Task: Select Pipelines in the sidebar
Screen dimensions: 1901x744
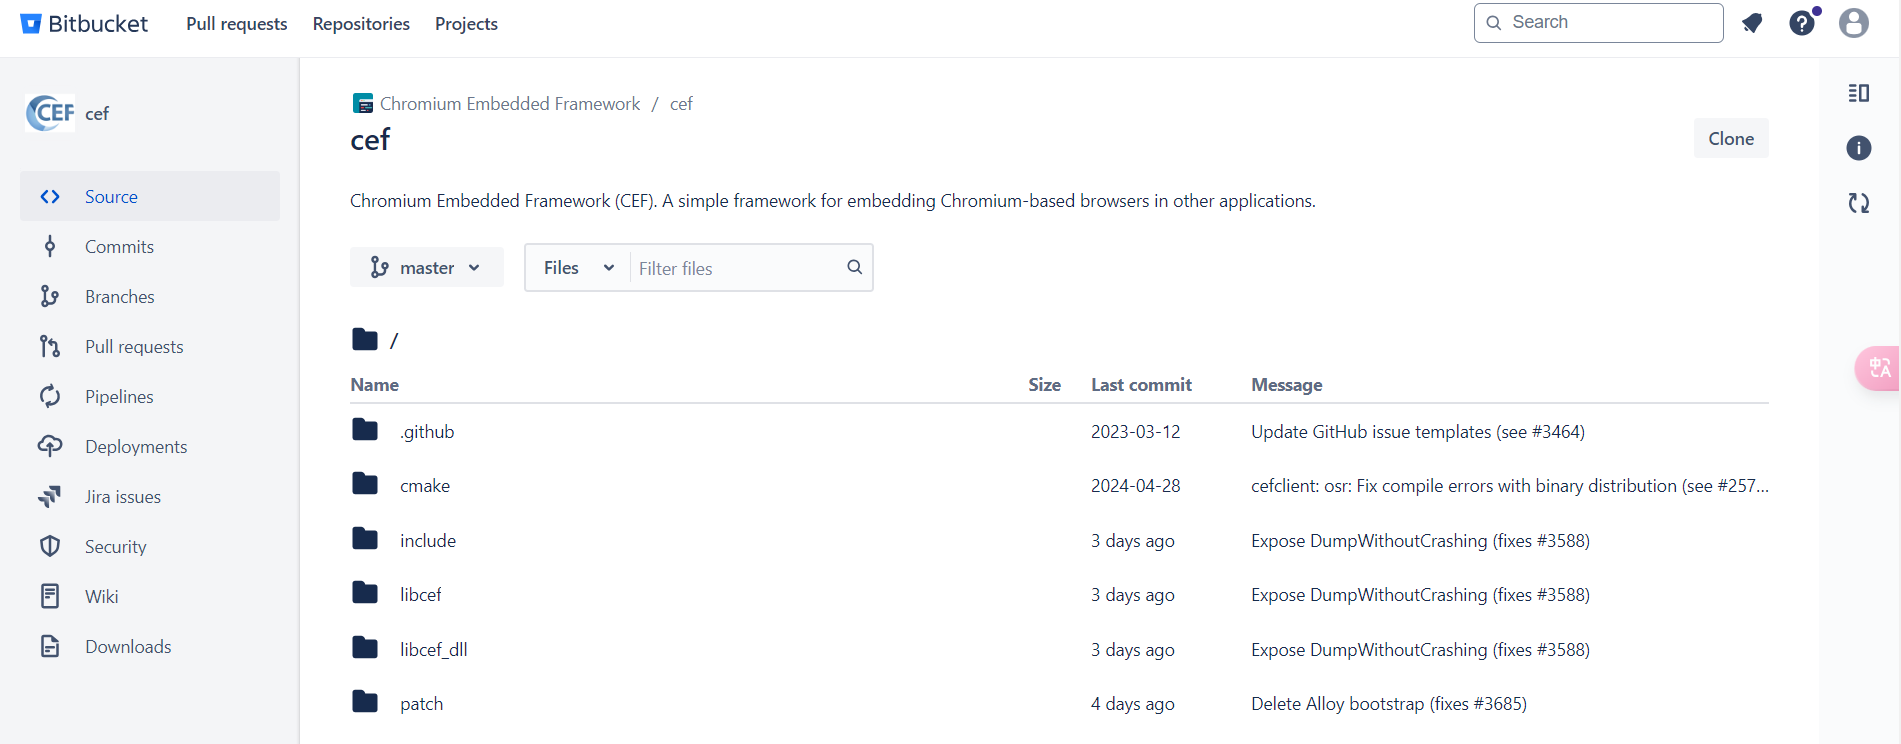Action: [150, 397]
